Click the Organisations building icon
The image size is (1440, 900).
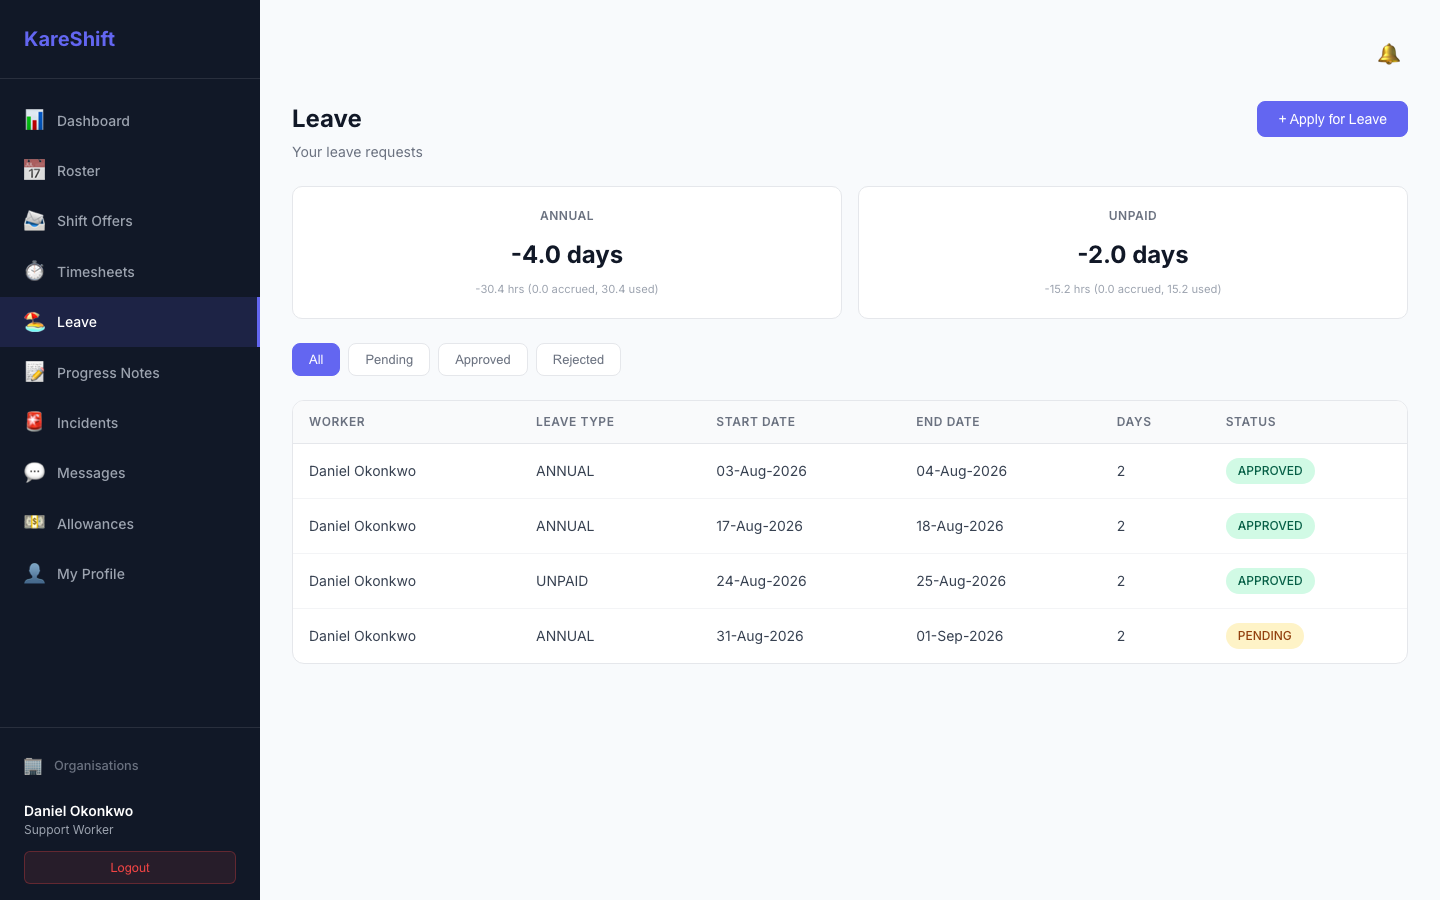point(33,766)
